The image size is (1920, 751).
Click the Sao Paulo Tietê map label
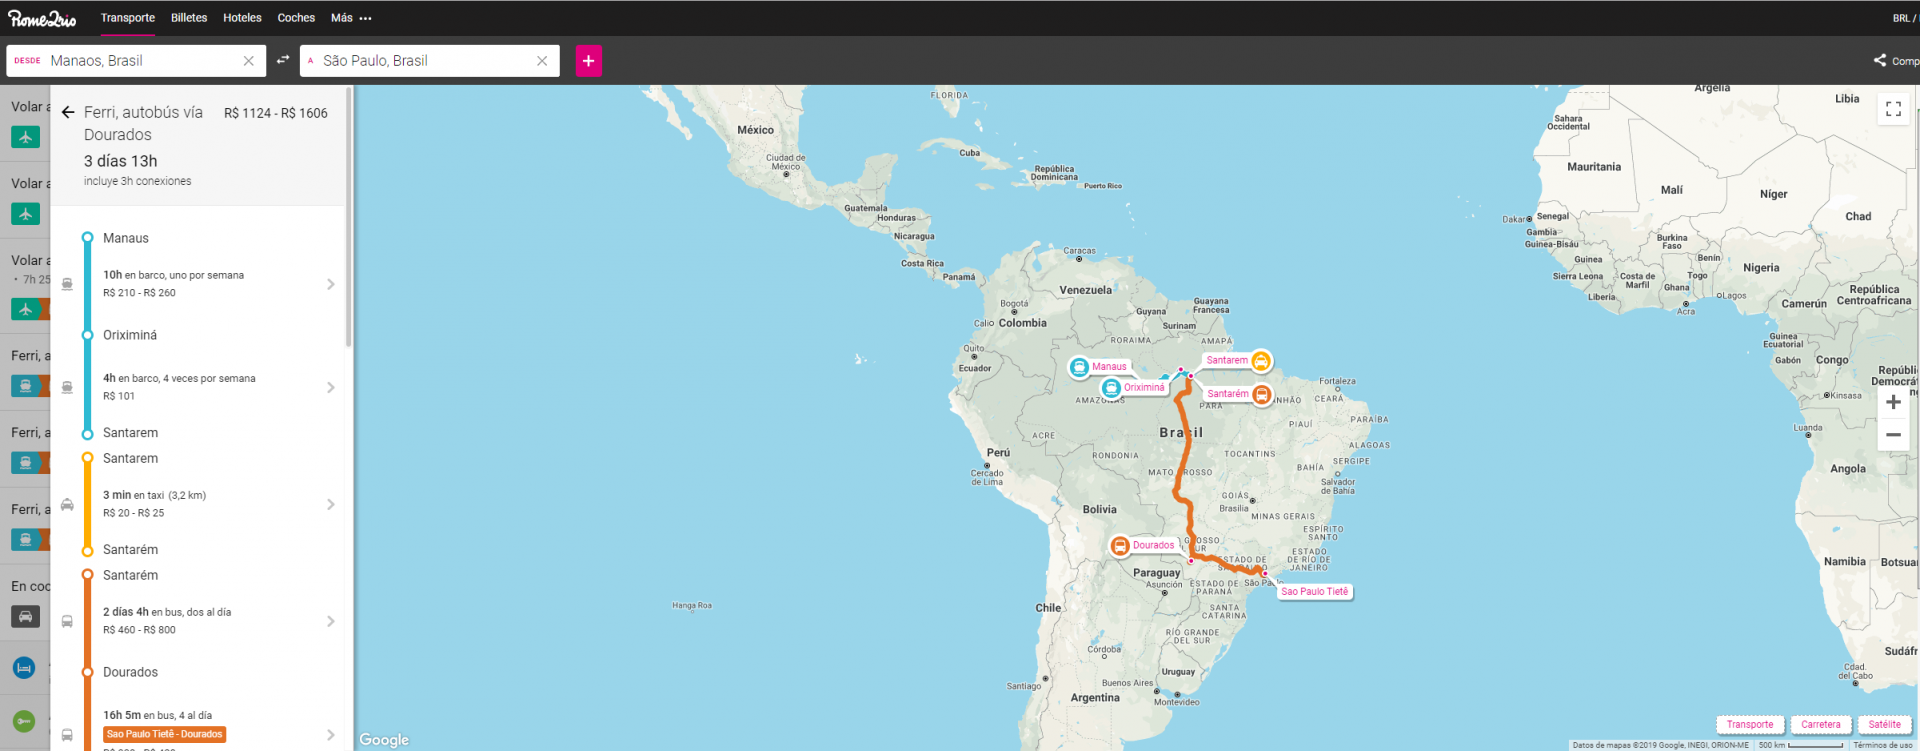(x=1315, y=592)
